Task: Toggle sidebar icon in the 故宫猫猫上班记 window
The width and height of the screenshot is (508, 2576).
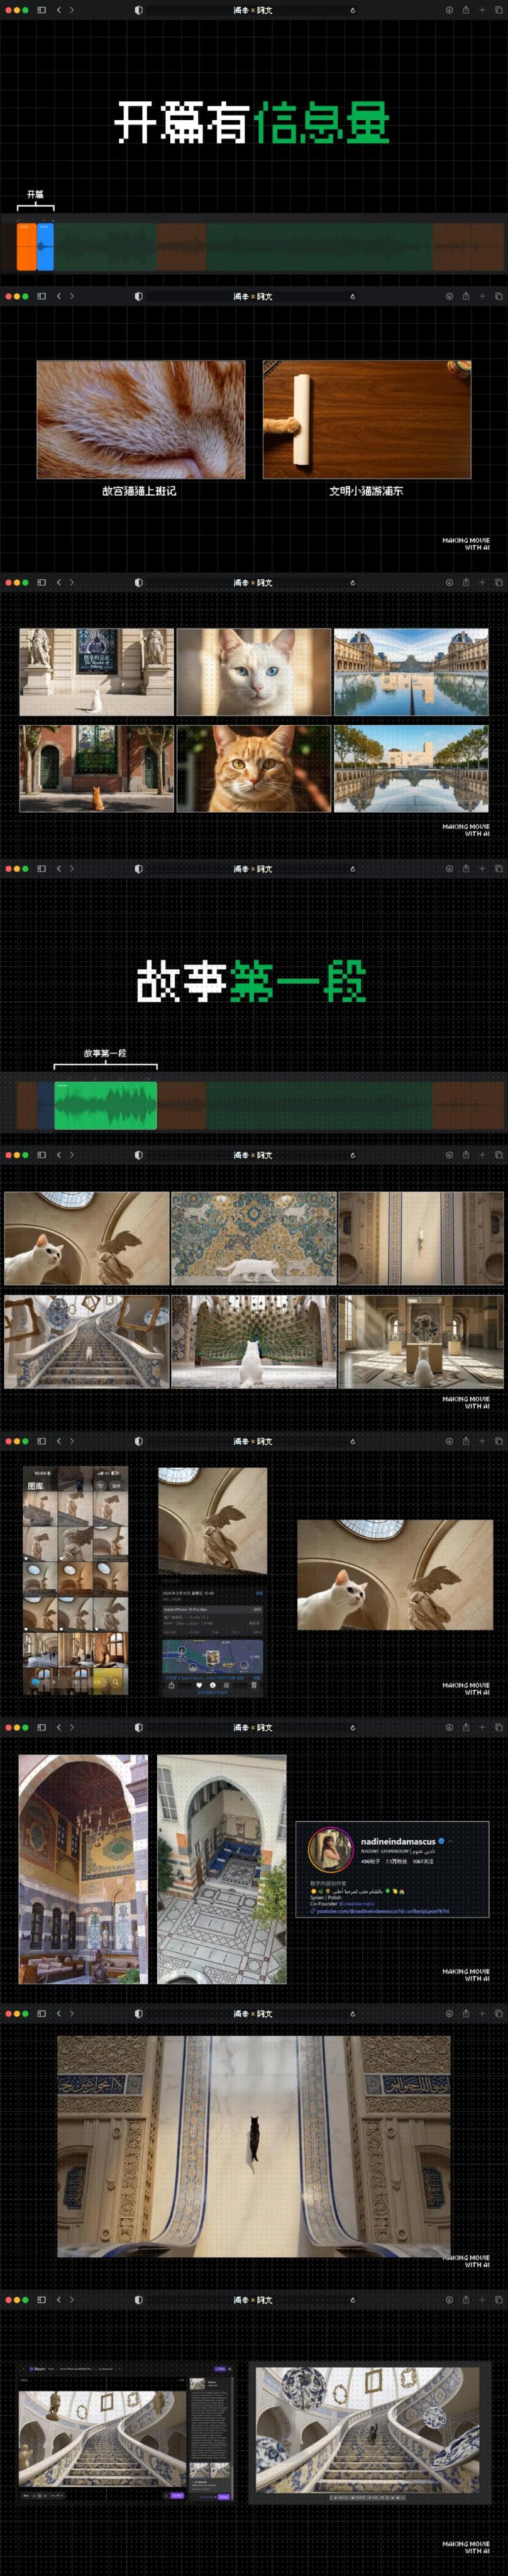Action: (x=42, y=296)
